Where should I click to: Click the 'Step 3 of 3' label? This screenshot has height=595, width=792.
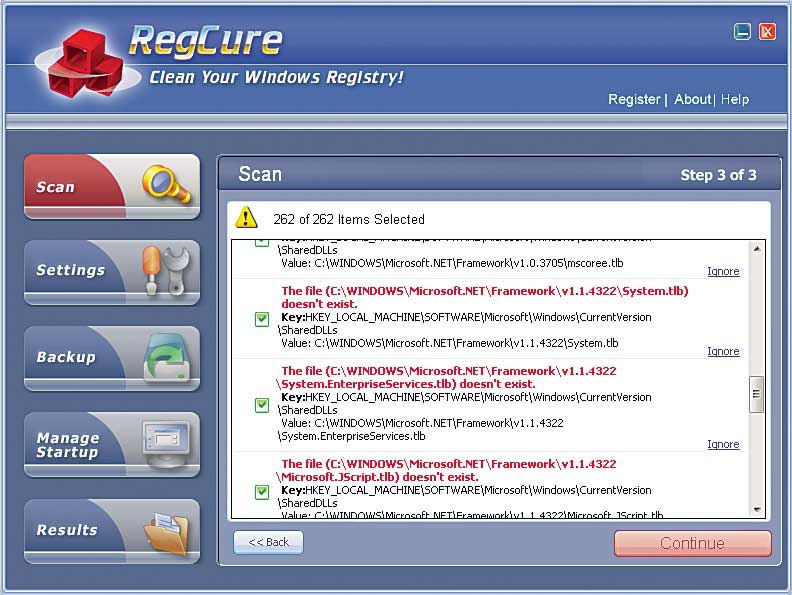pos(718,175)
